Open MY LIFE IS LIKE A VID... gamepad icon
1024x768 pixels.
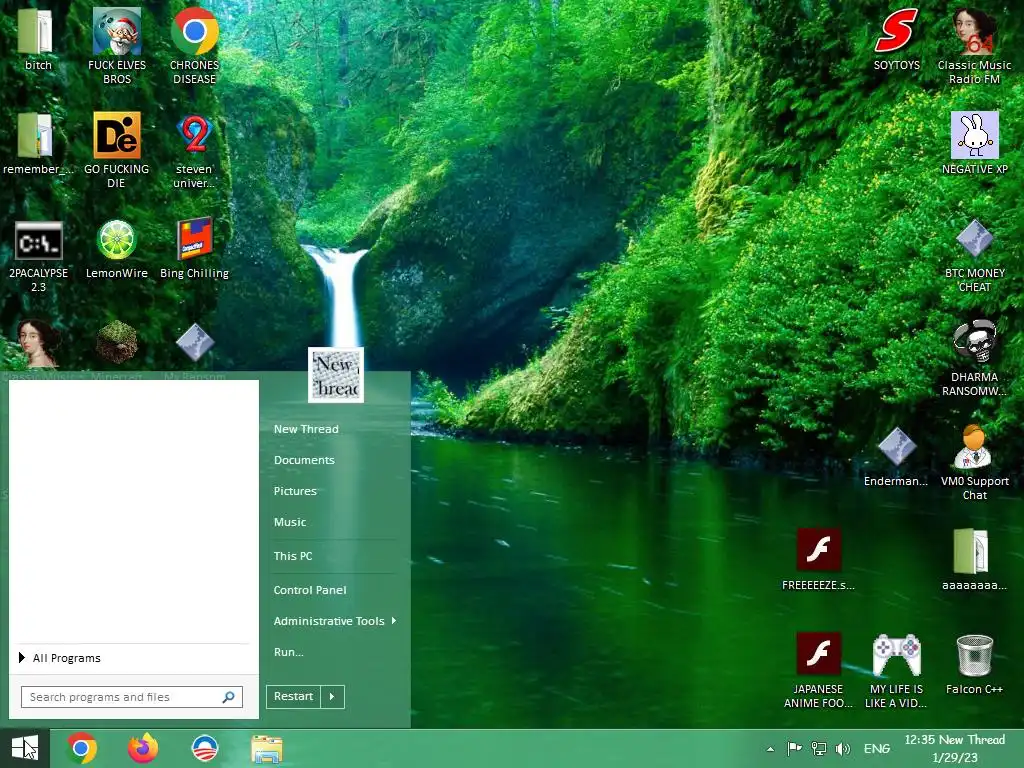[x=896, y=670]
